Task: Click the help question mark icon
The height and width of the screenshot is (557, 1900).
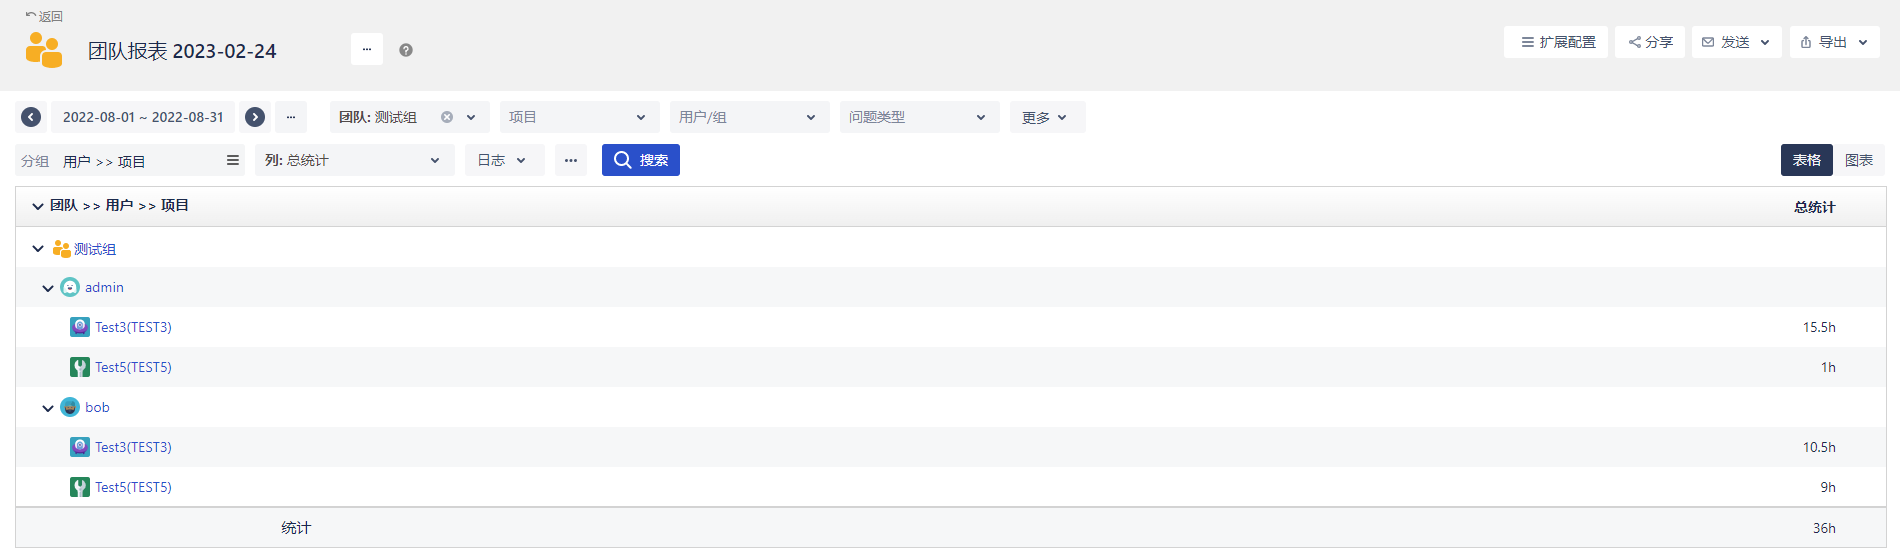Action: click(406, 50)
